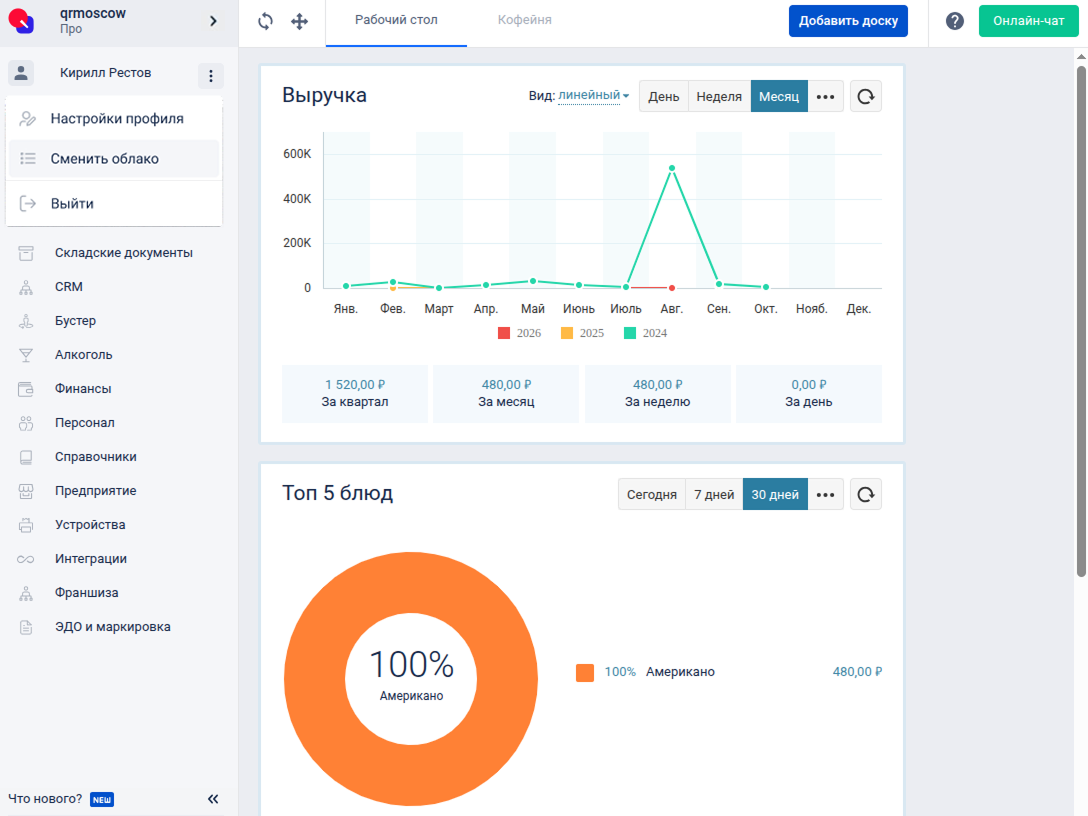This screenshot has height=816, width=1088.
Task: Open the Онлайн-чат button
Action: point(1028,21)
